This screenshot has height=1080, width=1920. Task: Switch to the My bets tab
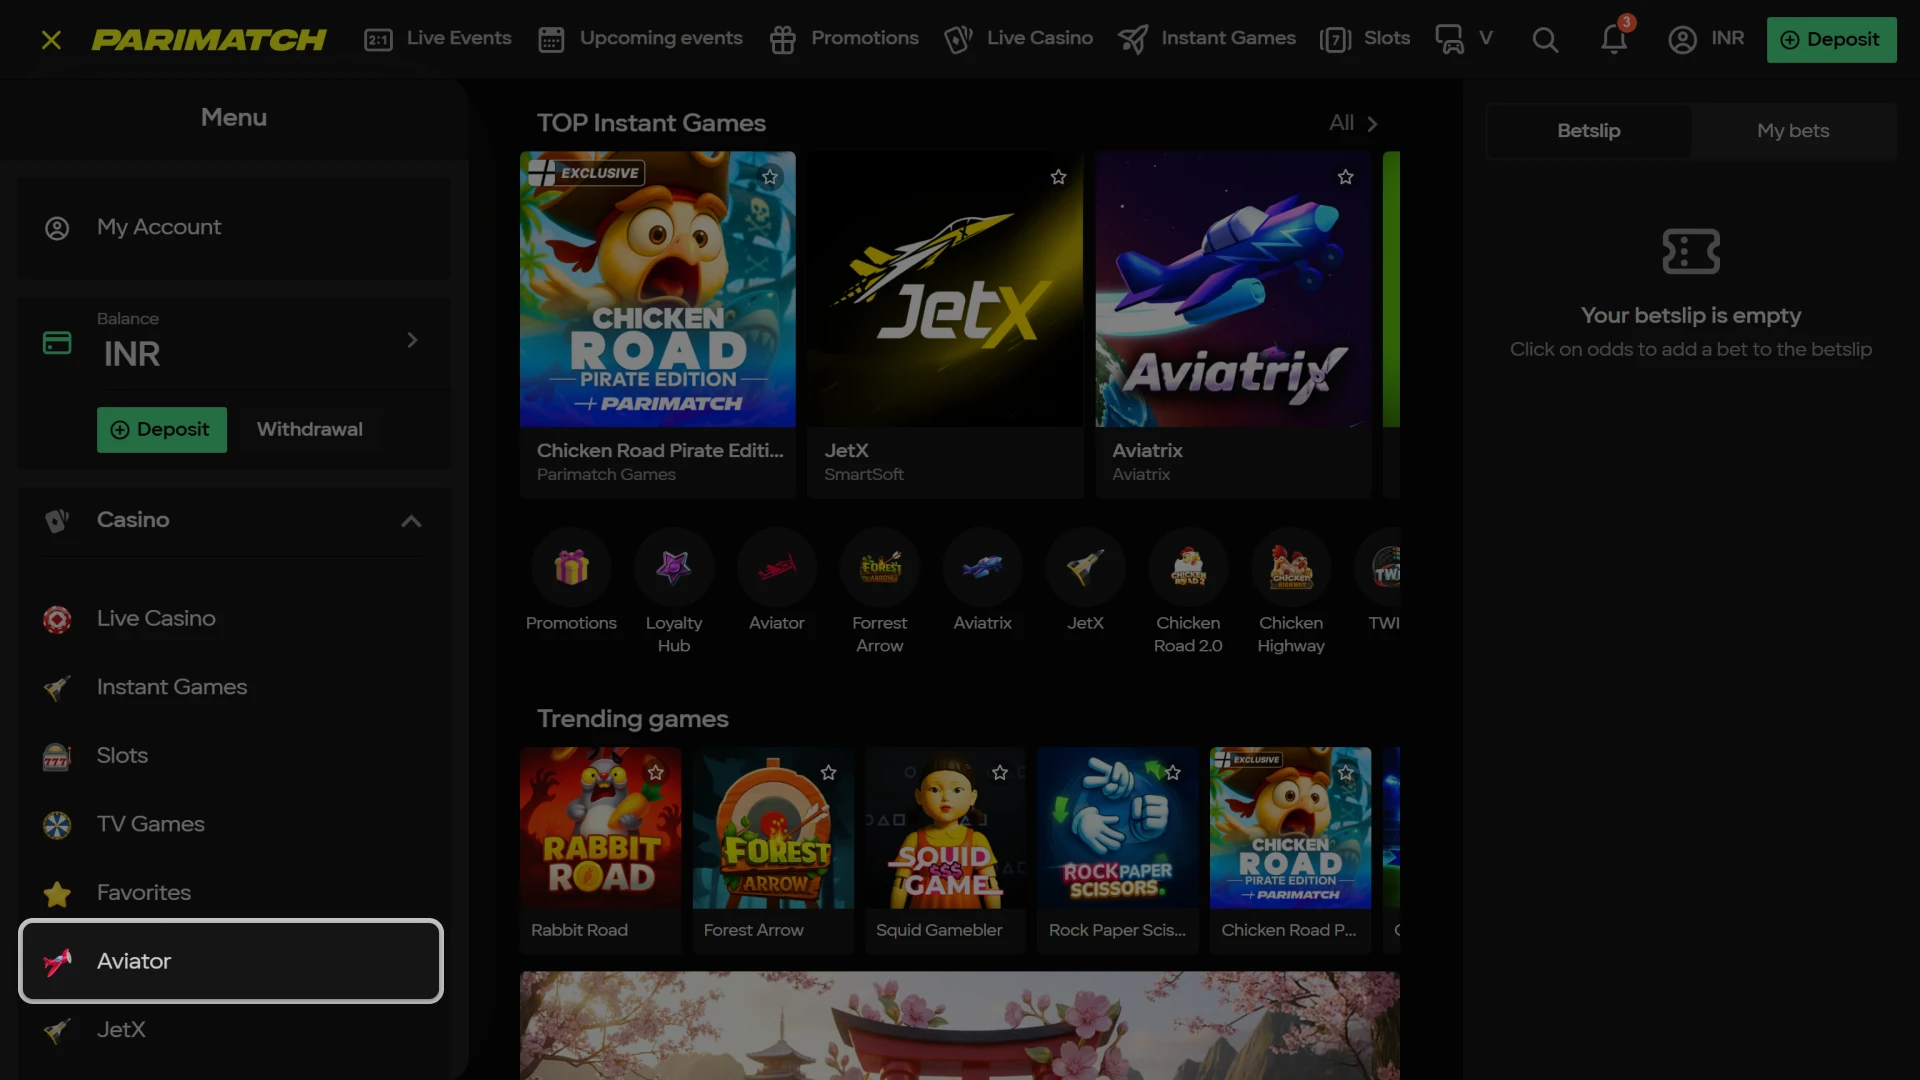click(x=1793, y=131)
